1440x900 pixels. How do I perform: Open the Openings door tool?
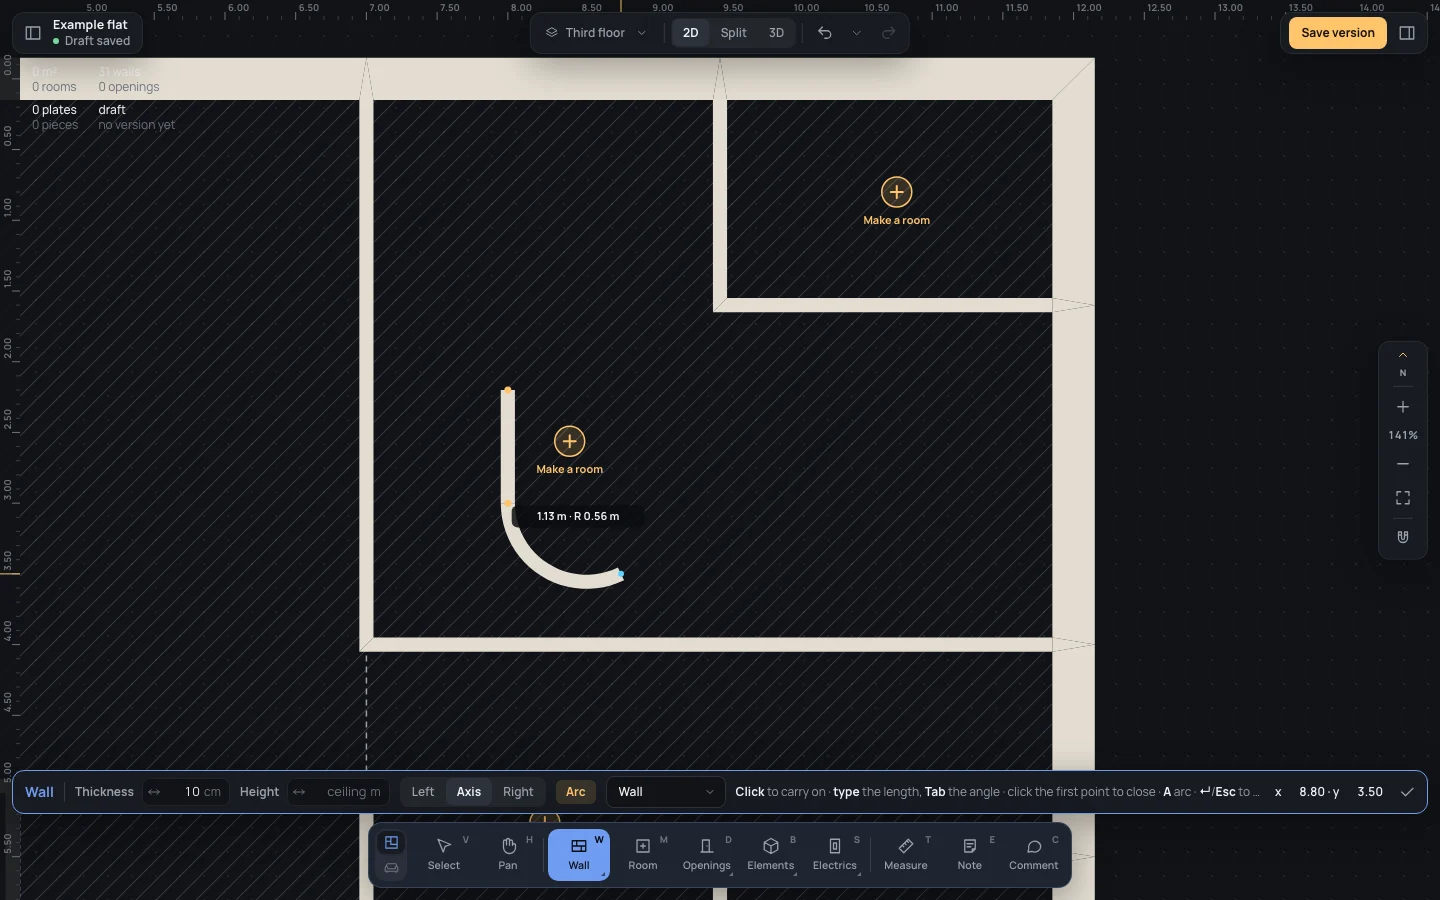click(x=707, y=855)
